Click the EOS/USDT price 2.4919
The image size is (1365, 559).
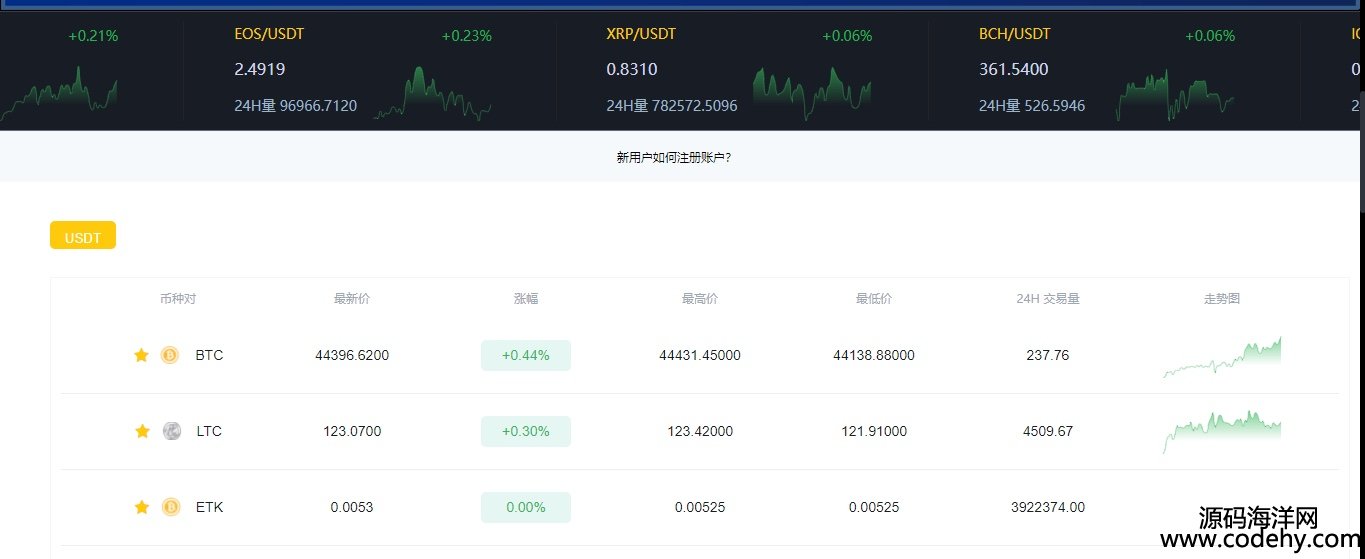coord(260,70)
